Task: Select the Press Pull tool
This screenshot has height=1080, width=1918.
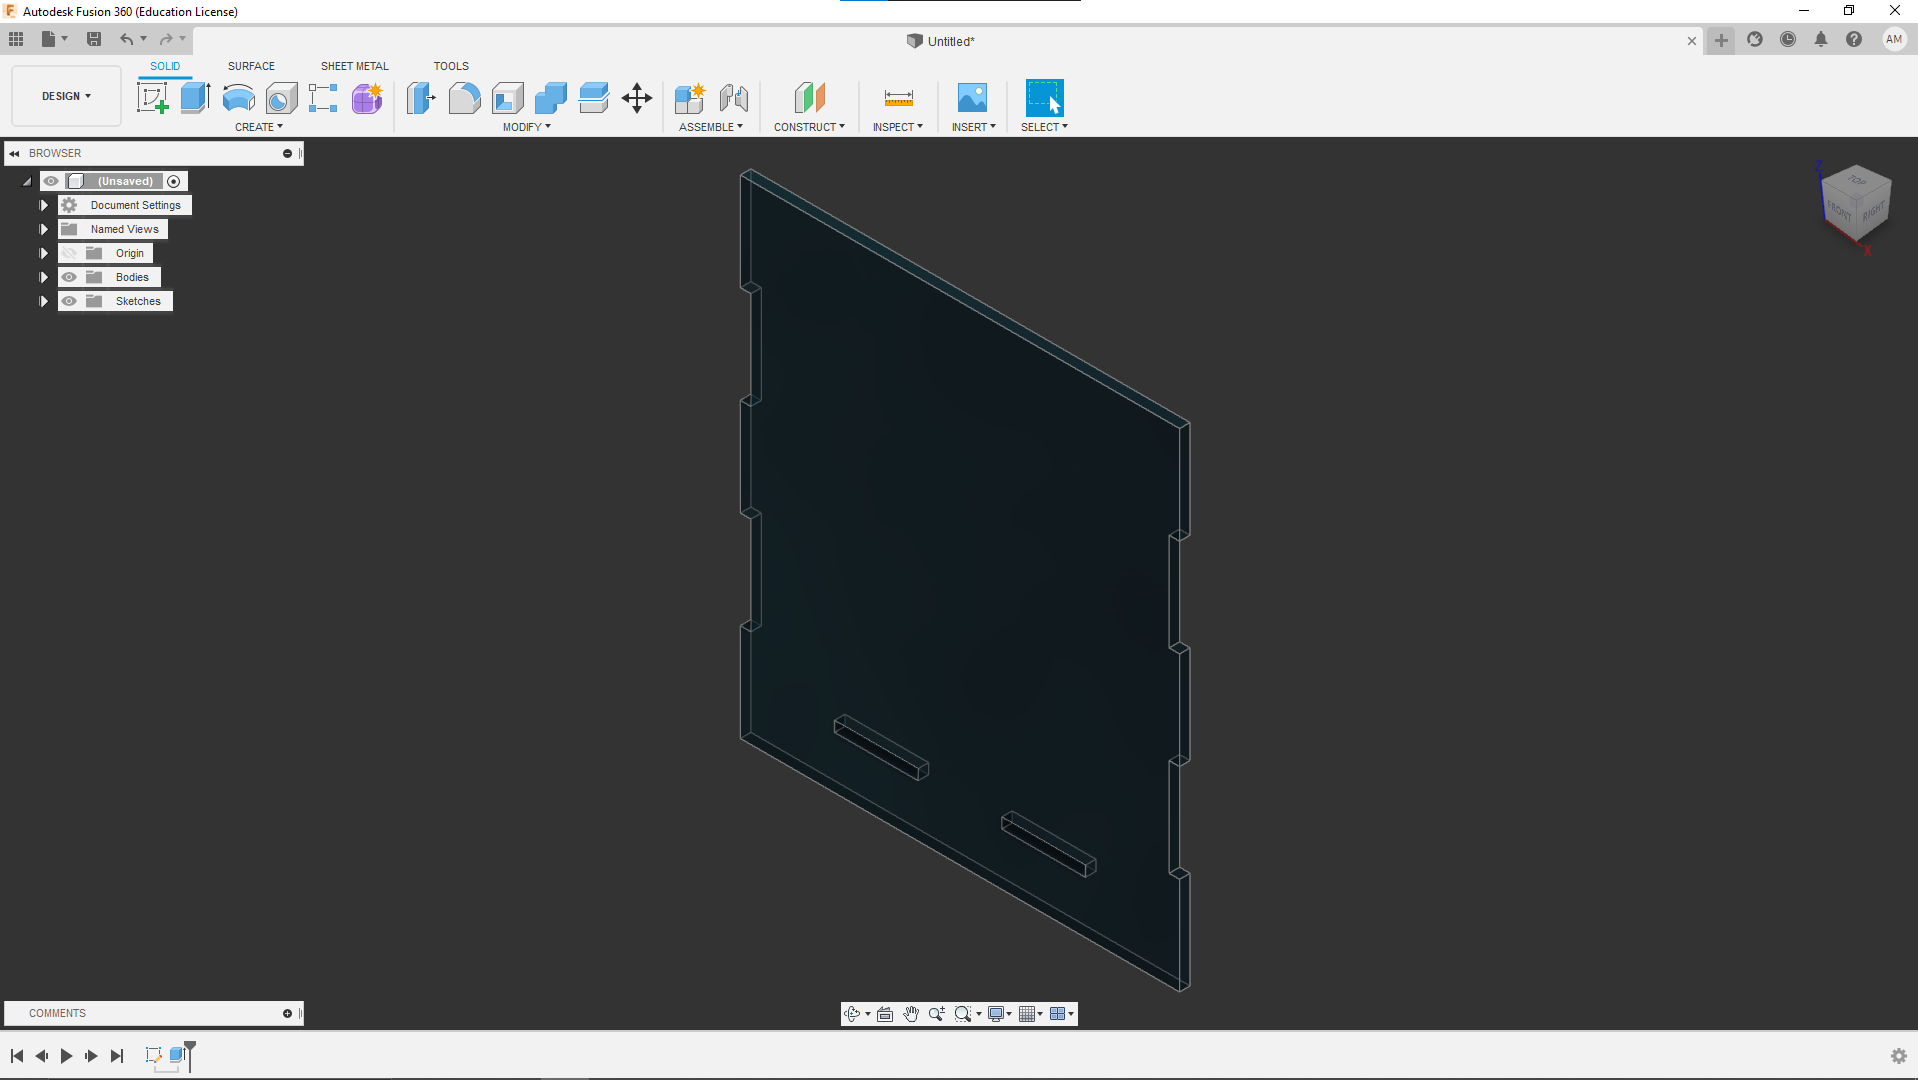Action: click(x=421, y=98)
